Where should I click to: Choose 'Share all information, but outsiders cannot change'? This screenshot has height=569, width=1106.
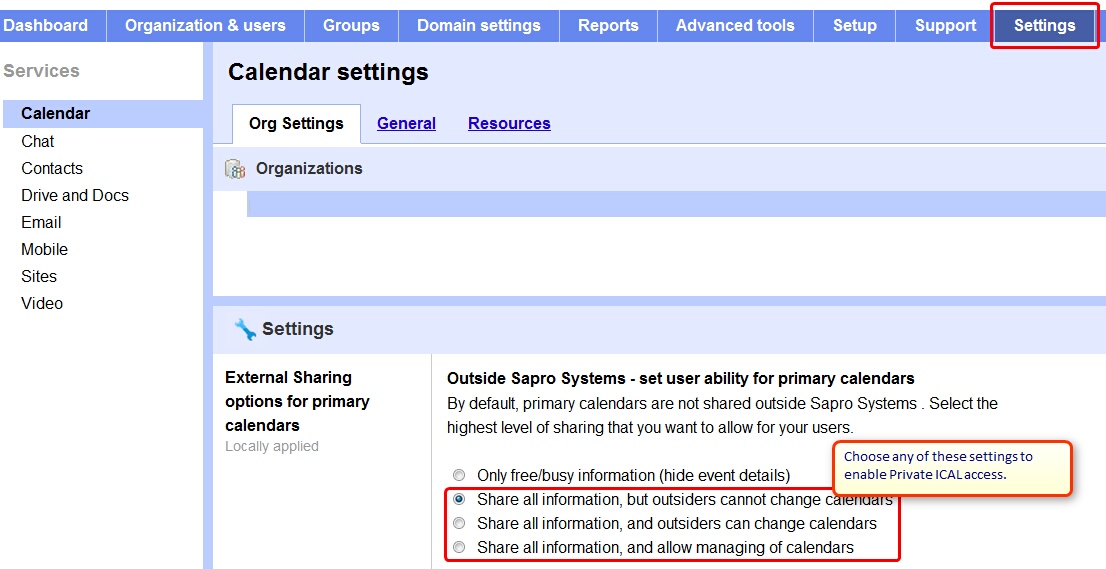click(459, 499)
